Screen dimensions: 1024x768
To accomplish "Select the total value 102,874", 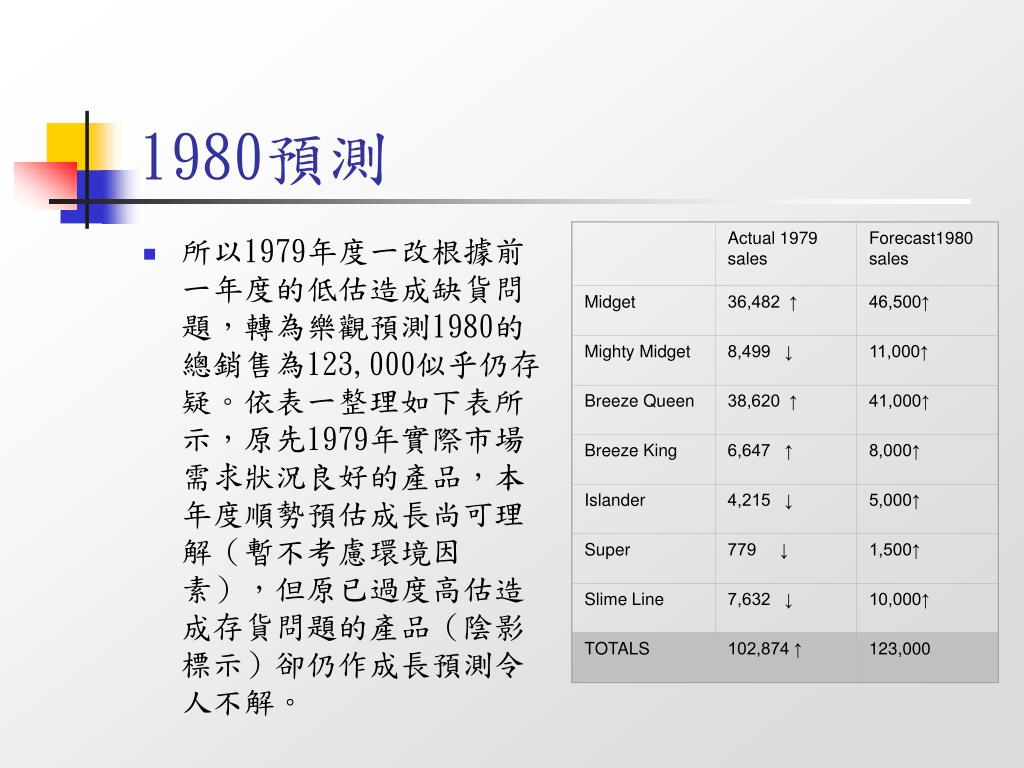I will pyautogui.click(x=759, y=648).
